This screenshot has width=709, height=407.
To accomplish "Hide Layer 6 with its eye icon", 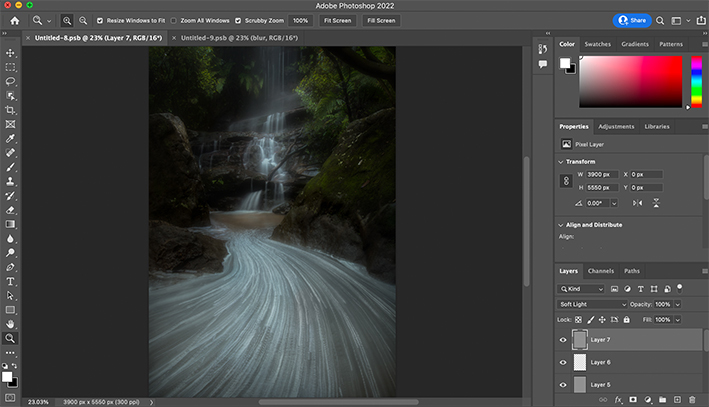I will pos(563,362).
